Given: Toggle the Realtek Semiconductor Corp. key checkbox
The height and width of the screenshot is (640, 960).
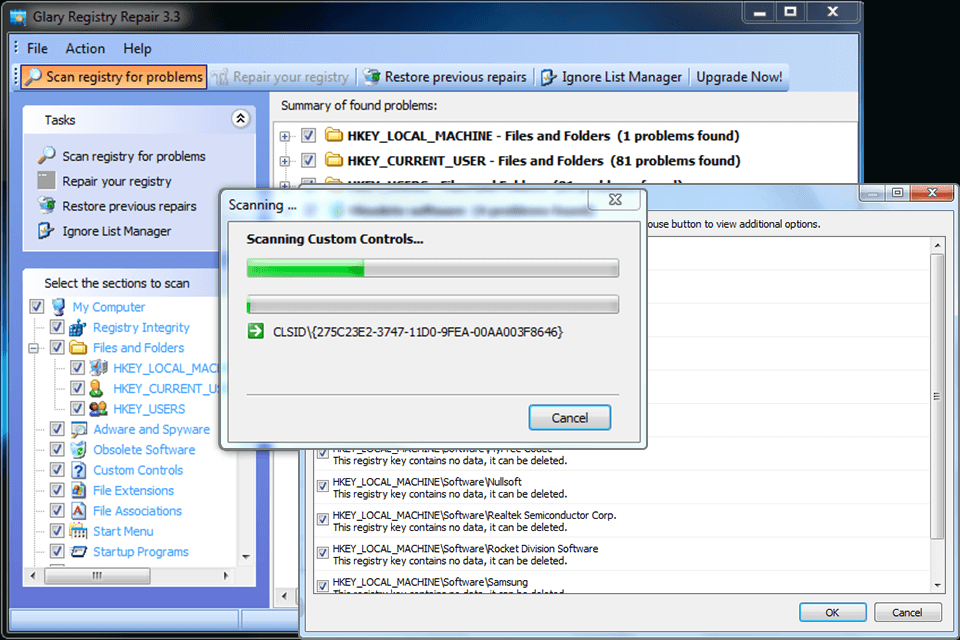Looking at the screenshot, I should 322,520.
